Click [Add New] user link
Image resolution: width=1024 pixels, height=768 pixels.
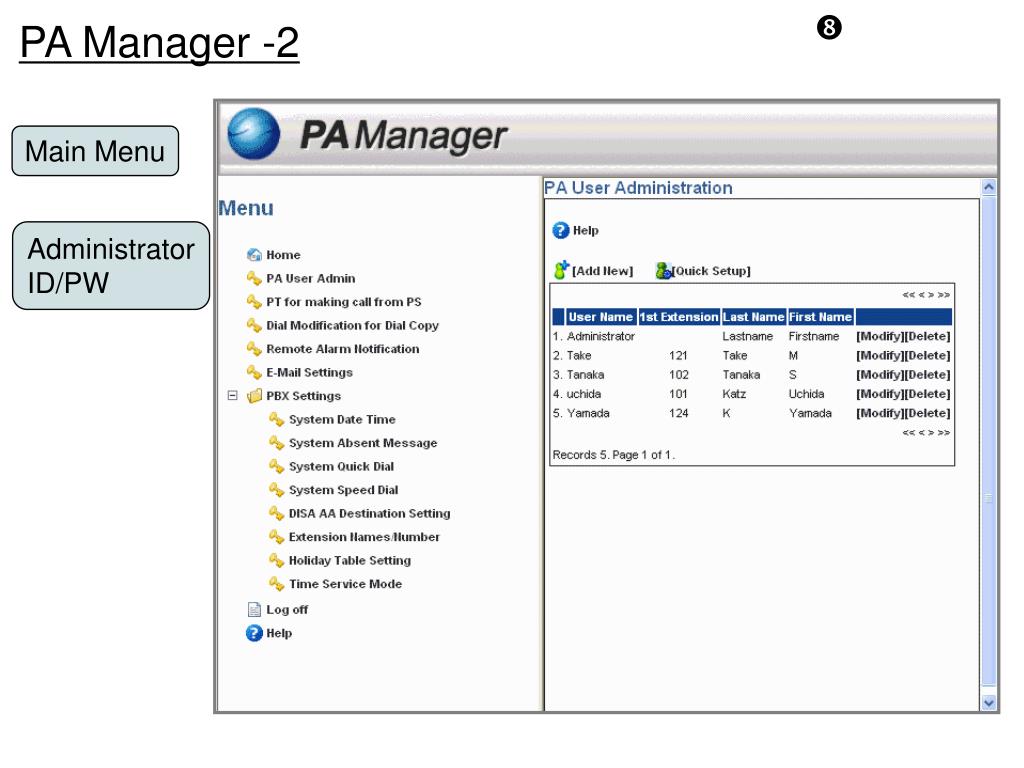603,271
